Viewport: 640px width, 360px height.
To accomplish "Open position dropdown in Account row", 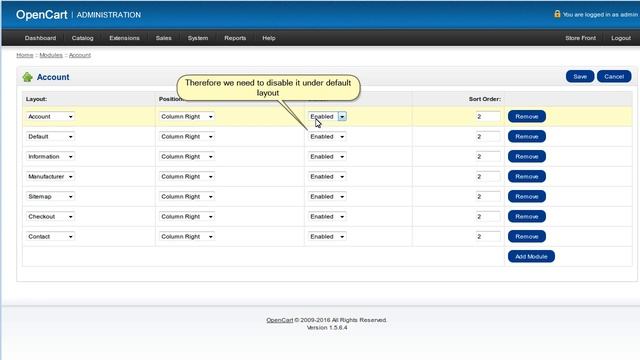I will tap(187, 116).
